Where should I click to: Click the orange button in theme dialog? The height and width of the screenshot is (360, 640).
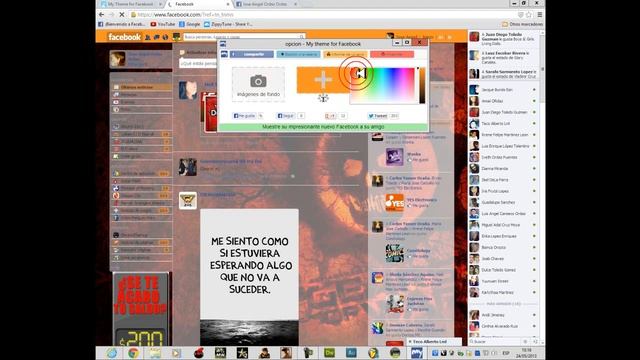click(x=345, y=54)
